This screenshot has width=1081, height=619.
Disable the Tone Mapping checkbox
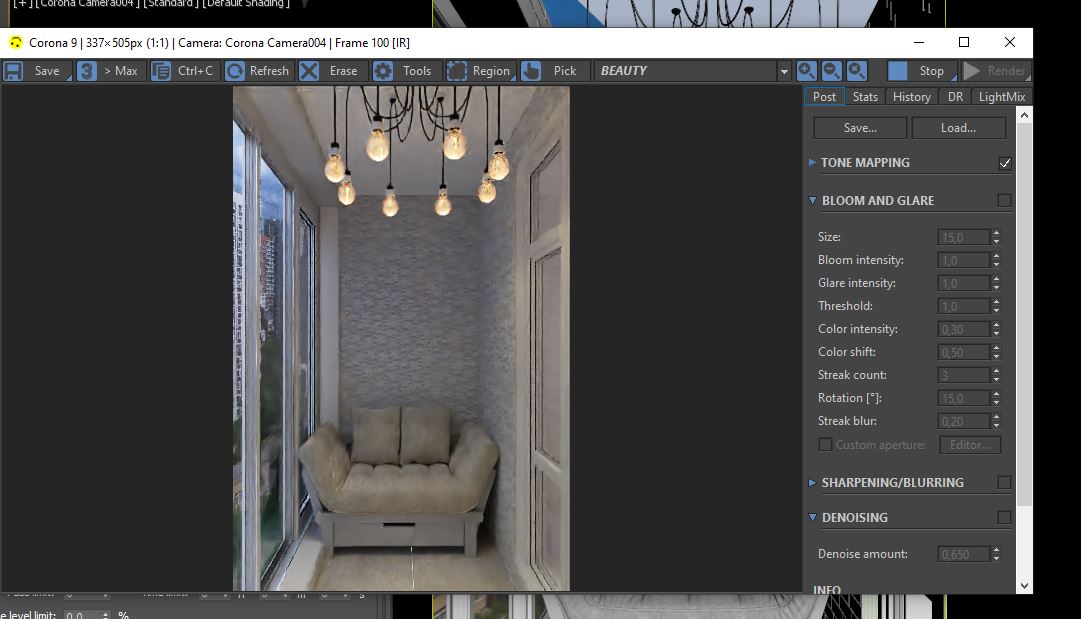pos(1004,163)
